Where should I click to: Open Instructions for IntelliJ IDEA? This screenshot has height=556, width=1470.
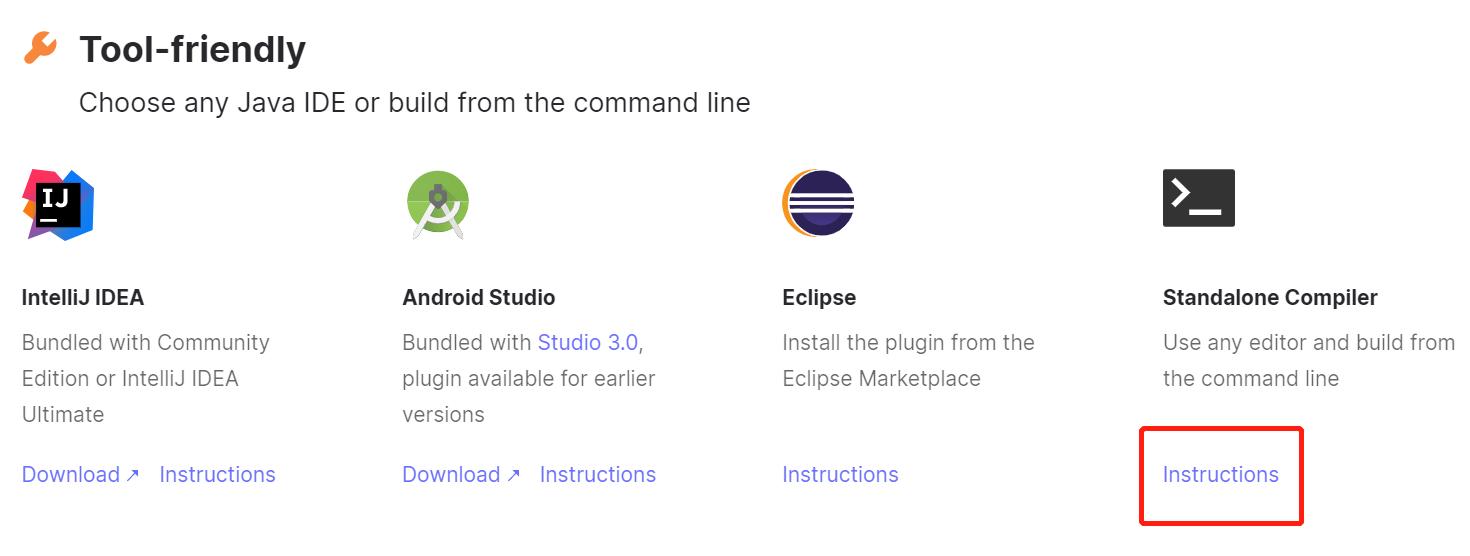pos(217,474)
